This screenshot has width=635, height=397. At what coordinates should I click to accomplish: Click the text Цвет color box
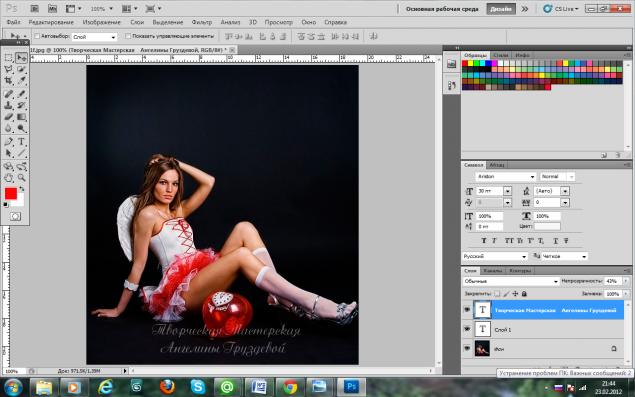click(x=547, y=226)
